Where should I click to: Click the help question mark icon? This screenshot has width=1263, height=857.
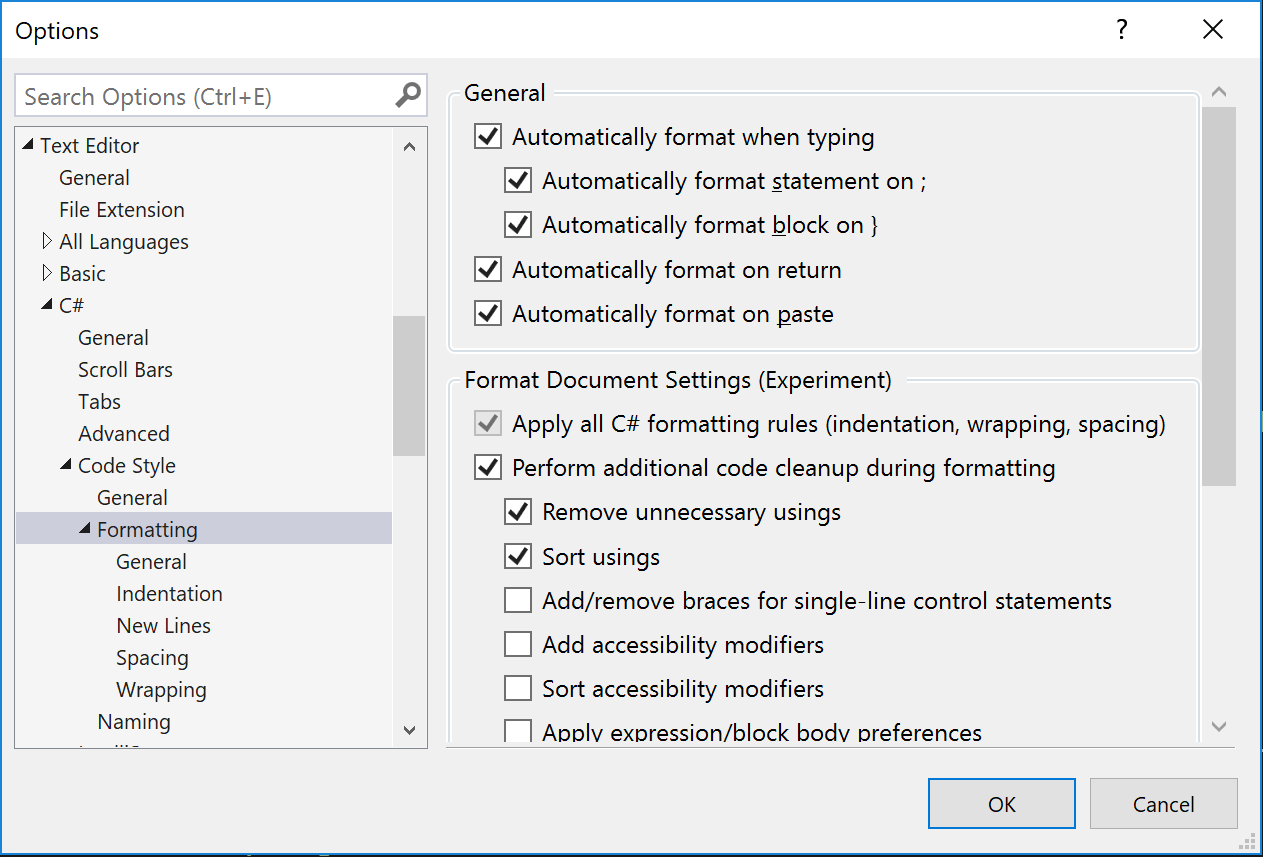pyautogui.click(x=1122, y=30)
